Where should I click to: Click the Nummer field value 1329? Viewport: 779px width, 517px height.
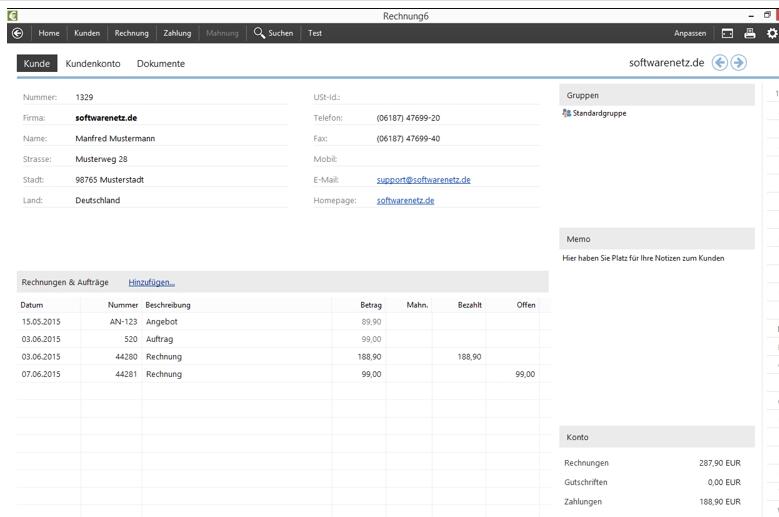click(84, 97)
